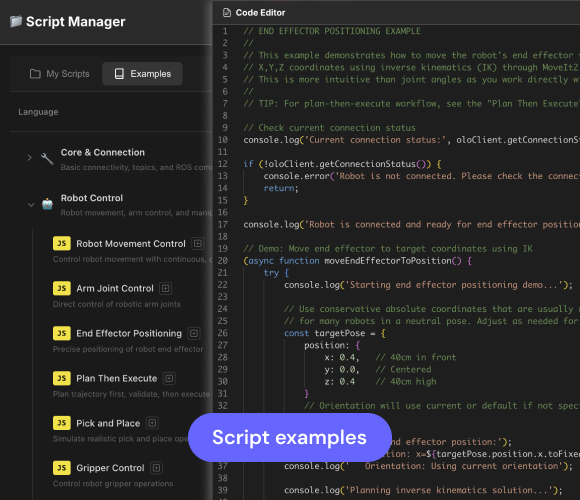Viewport: 580px width, 500px height.
Task: Open the Gripper Control example script
Action: pyautogui.click(x=110, y=468)
